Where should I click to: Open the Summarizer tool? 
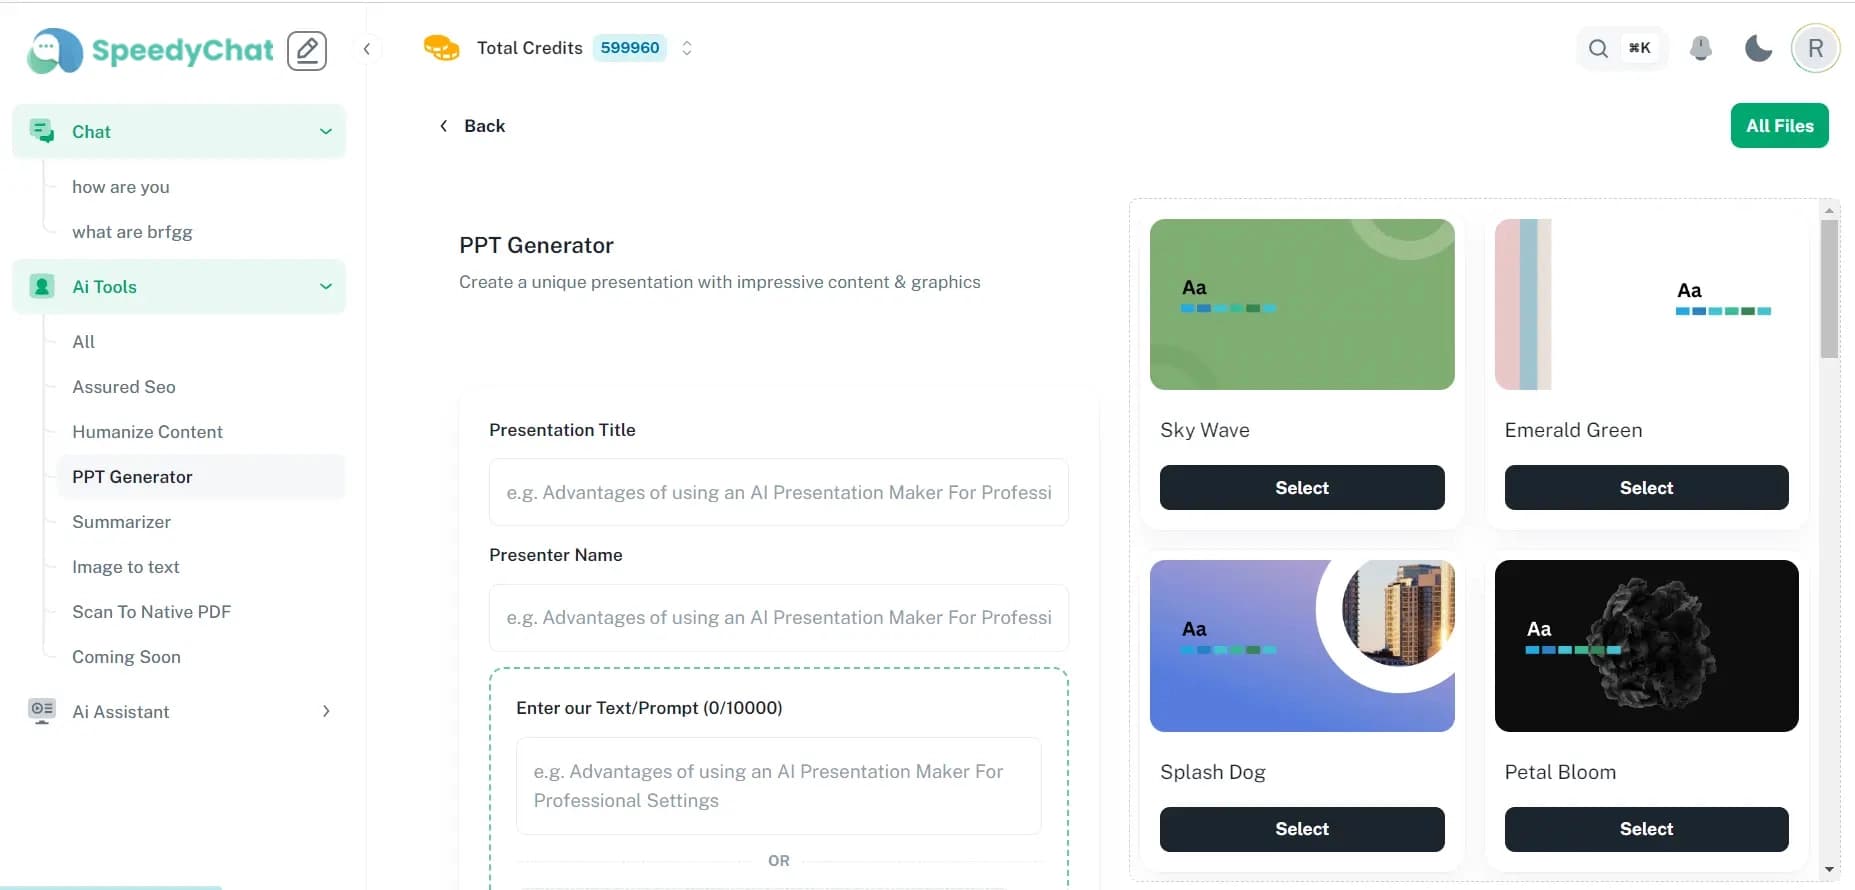click(121, 522)
